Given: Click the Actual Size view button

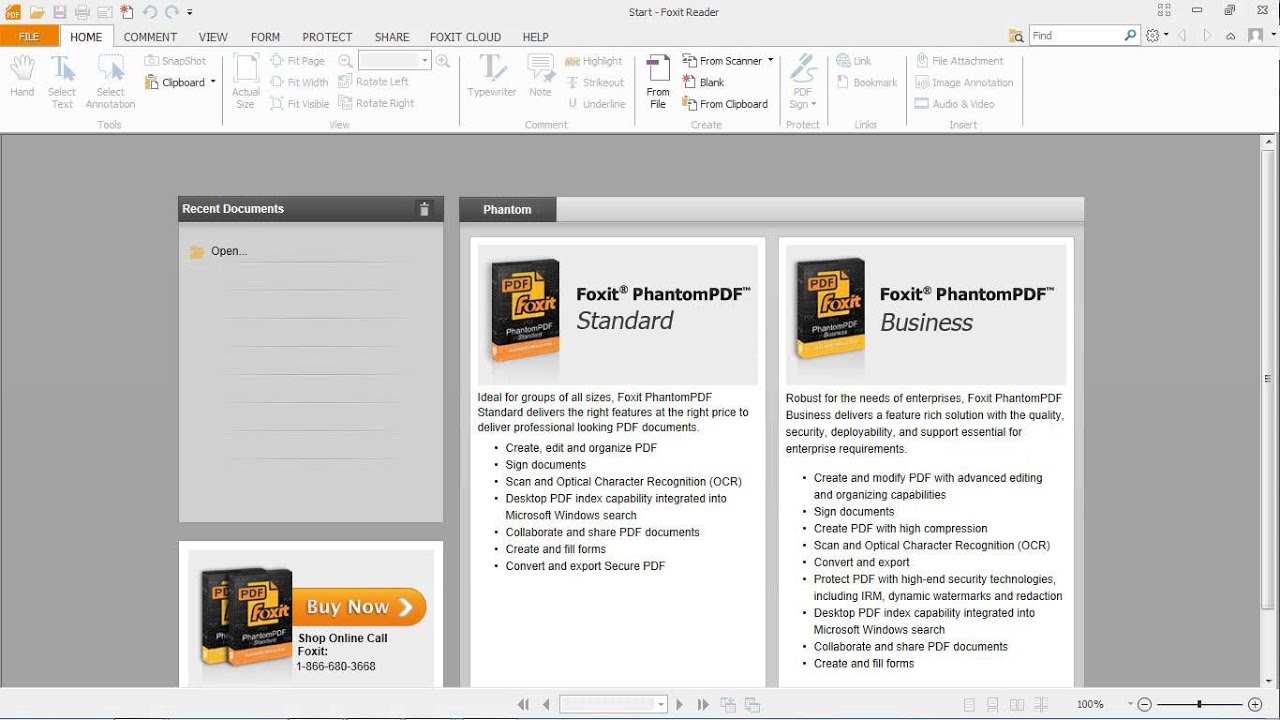Looking at the screenshot, I should pyautogui.click(x=246, y=81).
